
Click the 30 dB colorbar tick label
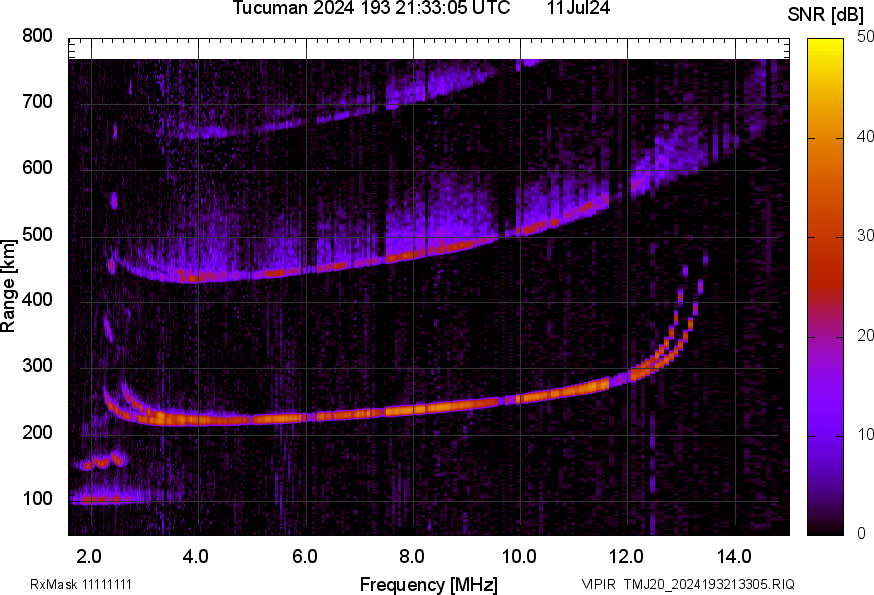865,236
